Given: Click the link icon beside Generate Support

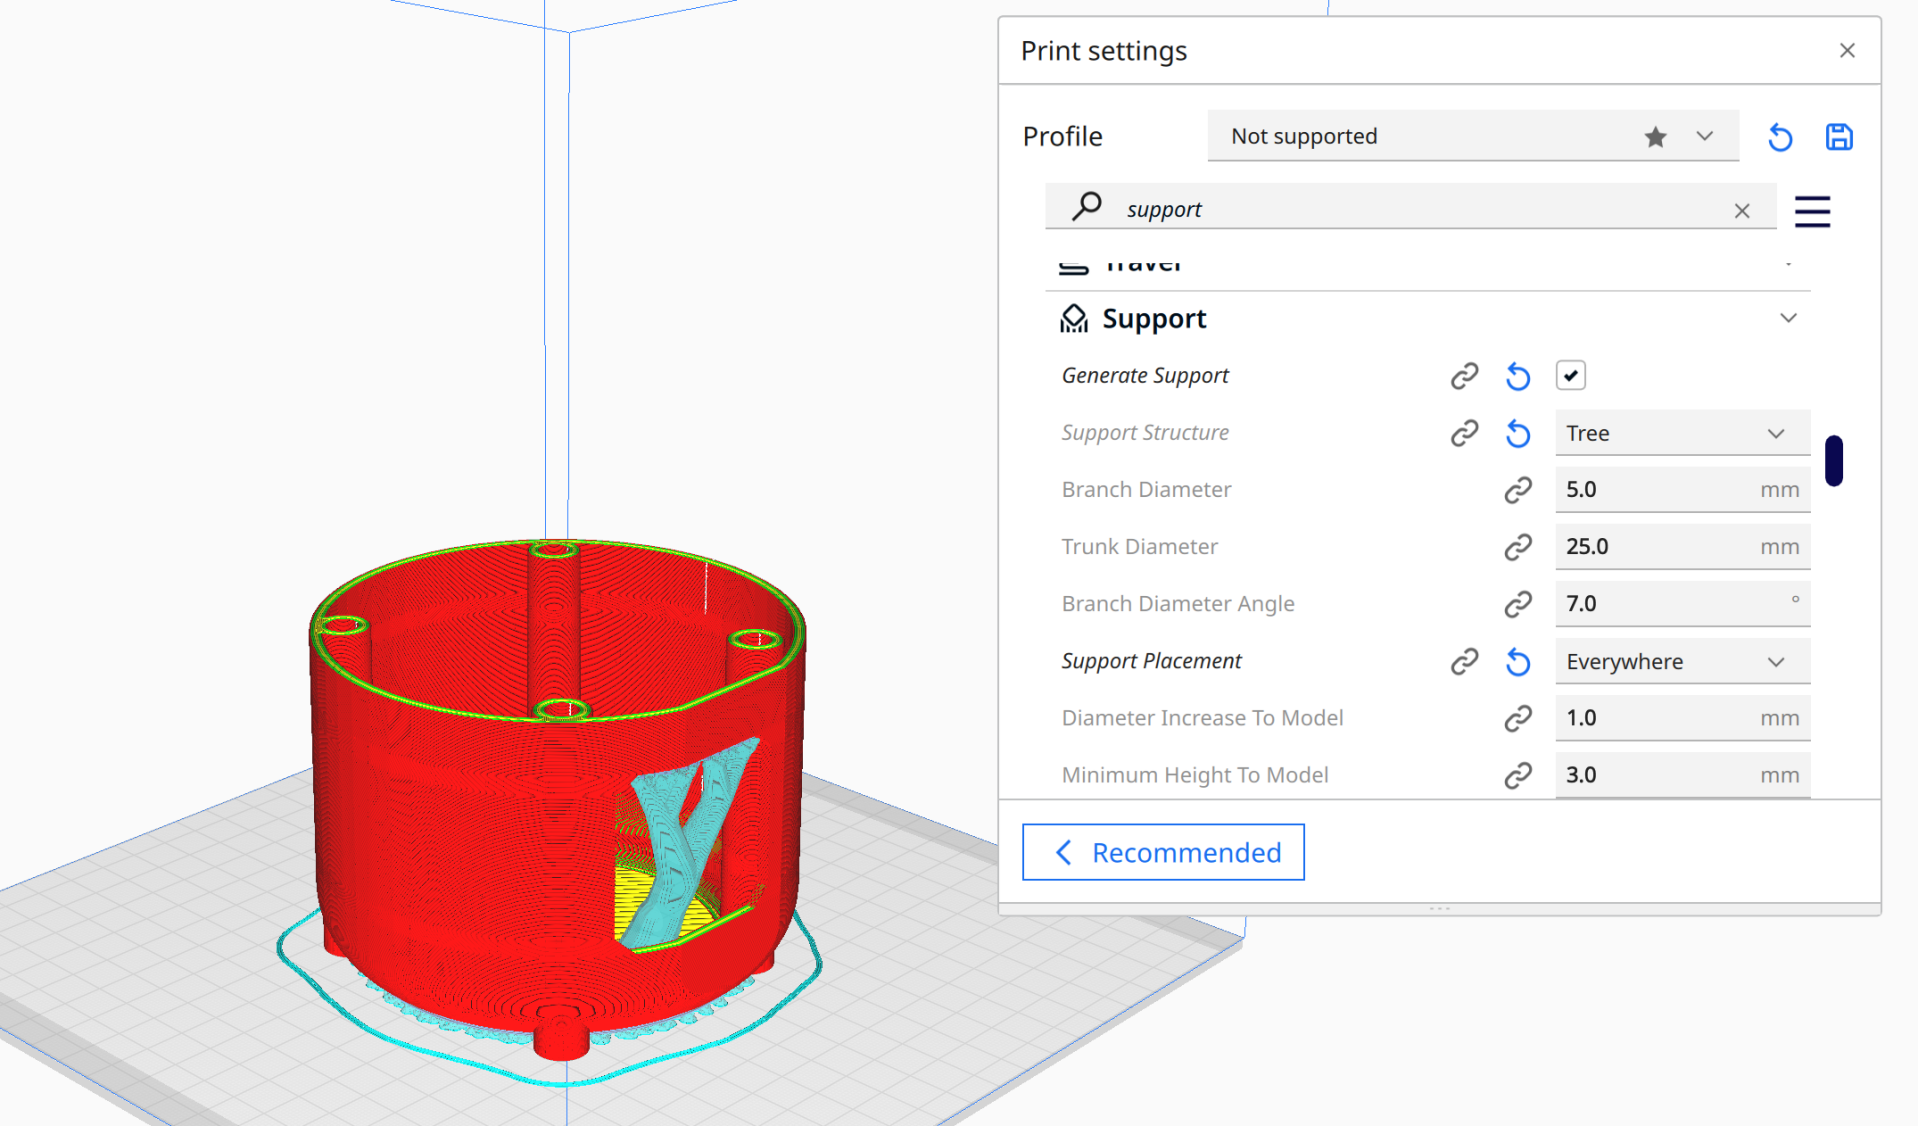Looking at the screenshot, I should tap(1464, 376).
